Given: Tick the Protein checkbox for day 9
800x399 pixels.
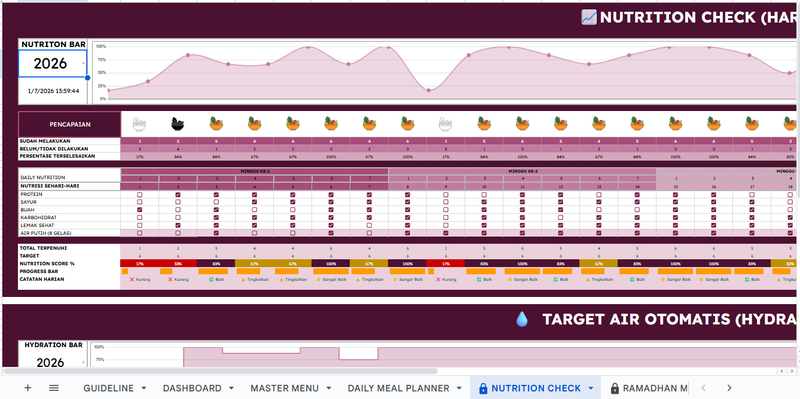Looking at the screenshot, I should pos(445,195).
